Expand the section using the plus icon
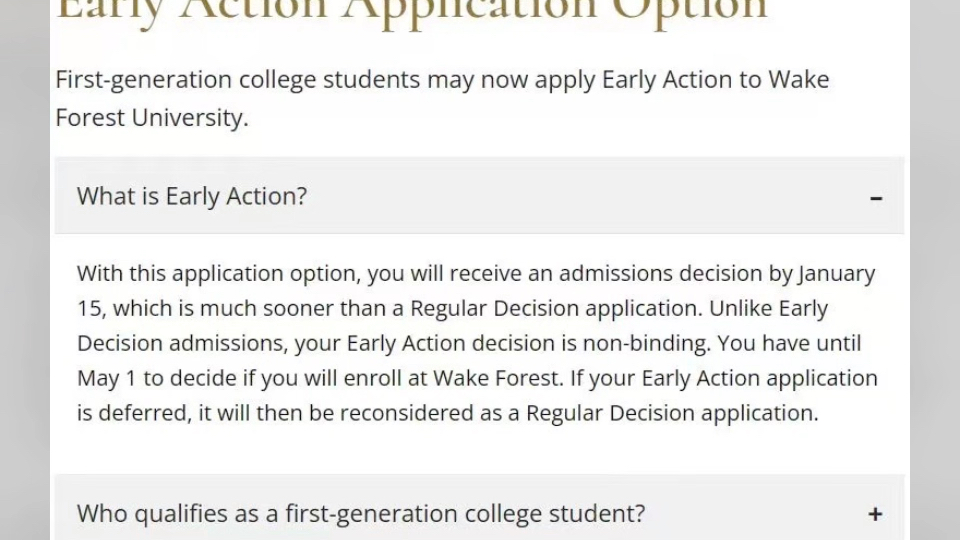 [x=876, y=514]
